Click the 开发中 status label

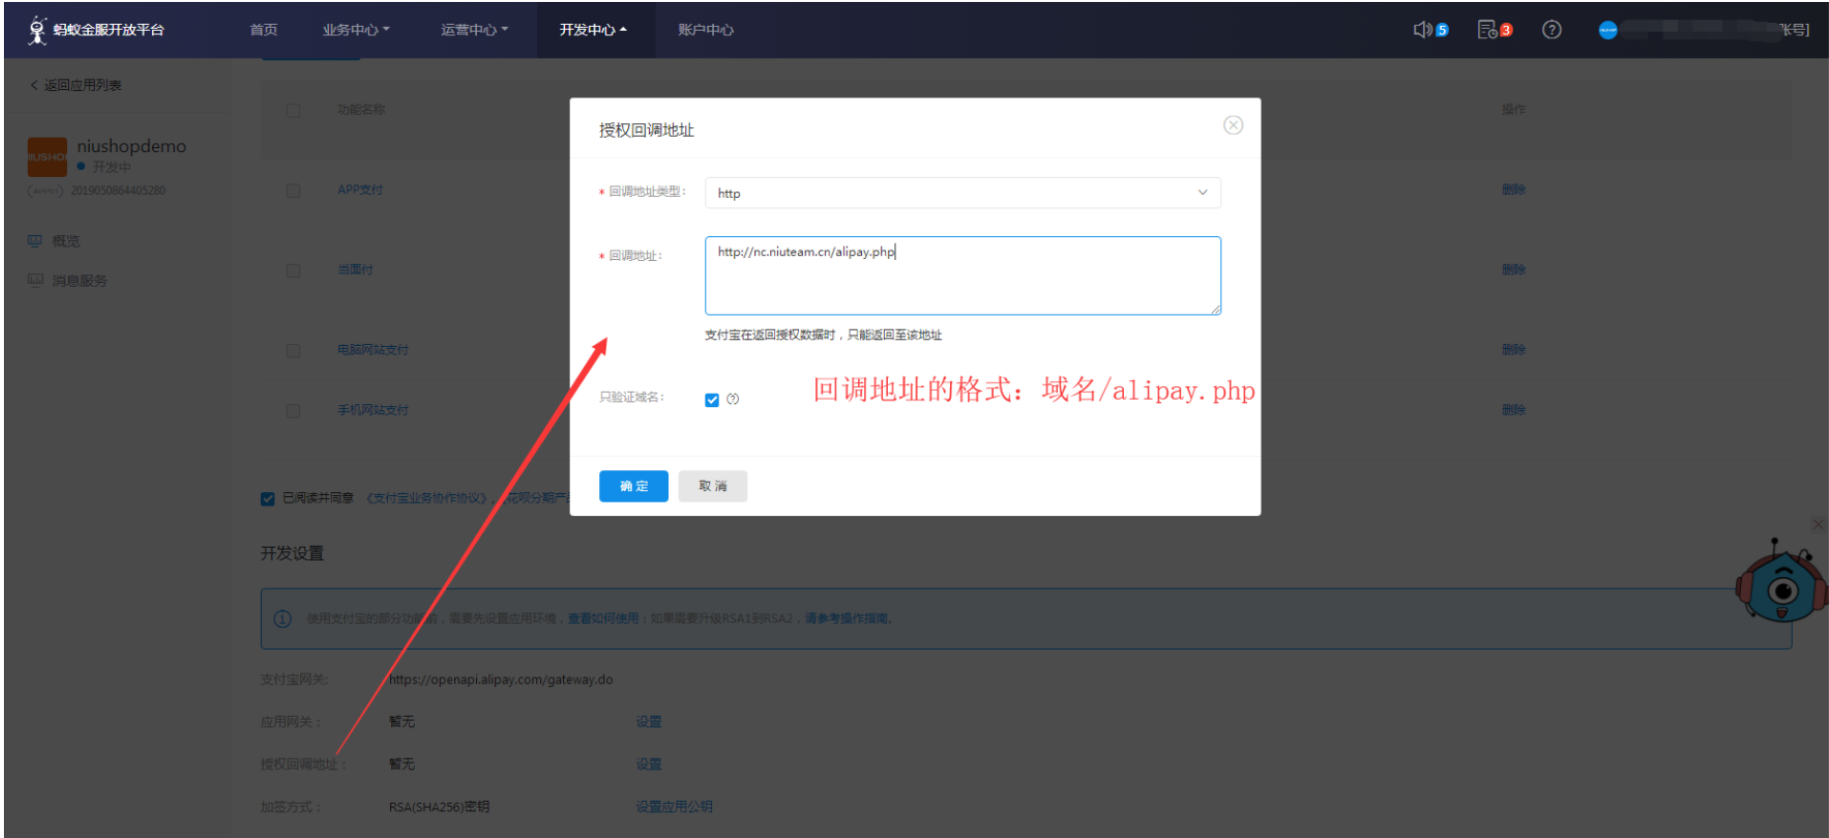coord(111,167)
